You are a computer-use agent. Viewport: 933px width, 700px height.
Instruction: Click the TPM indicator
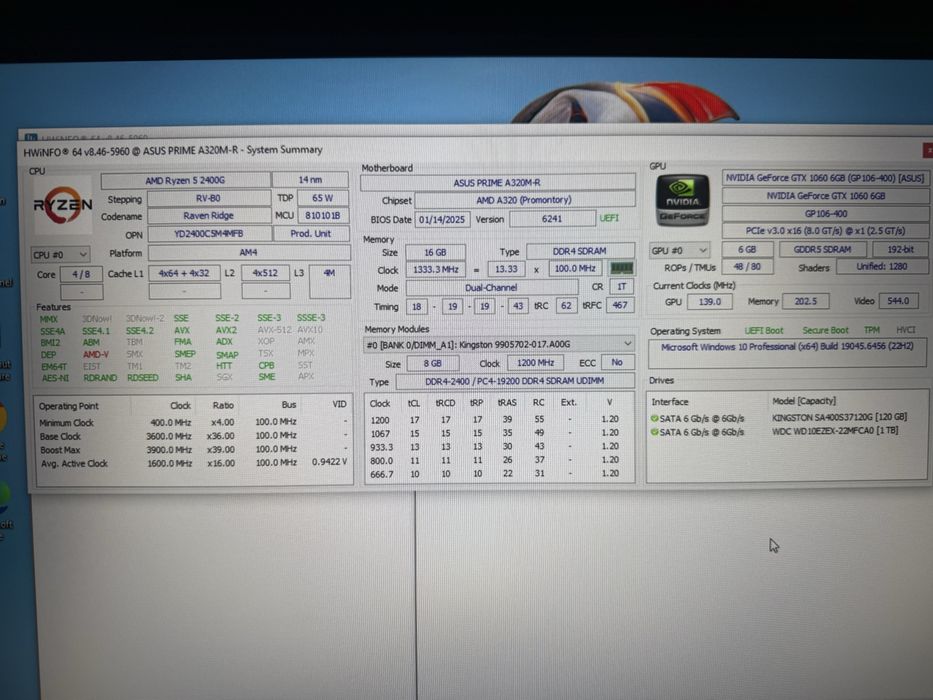pyautogui.click(x=872, y=330)
